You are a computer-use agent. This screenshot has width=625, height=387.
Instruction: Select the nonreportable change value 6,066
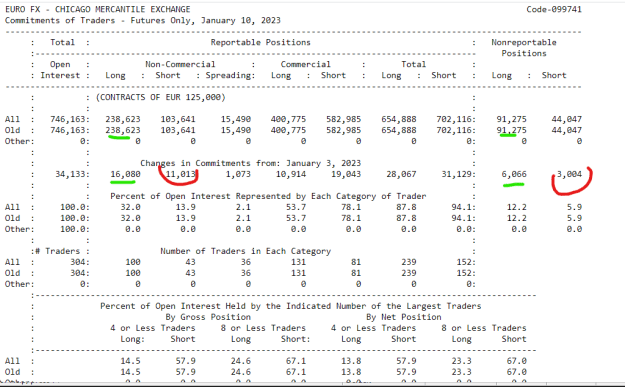(514, 174)
